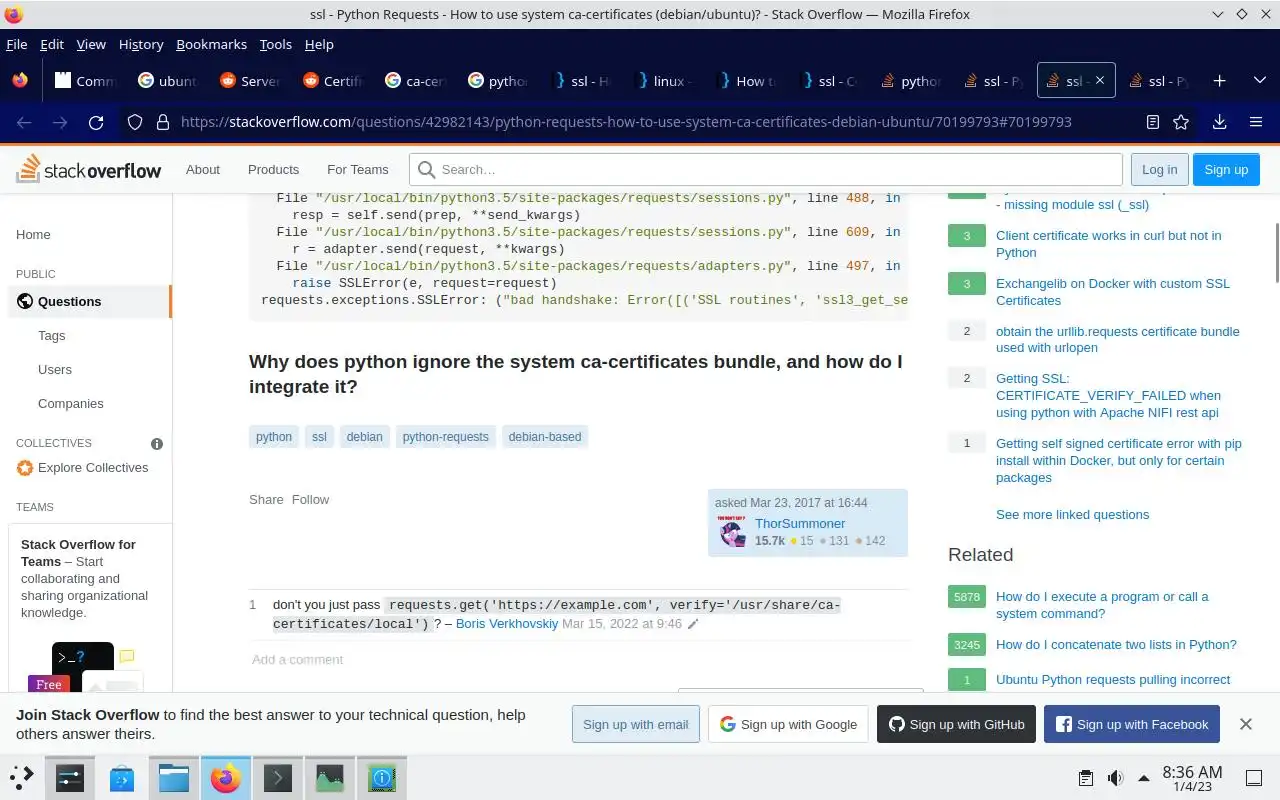Toggle reader view icon
Screen dimensions: 1280x800
pyautogui.click(x=1153, y=122)
